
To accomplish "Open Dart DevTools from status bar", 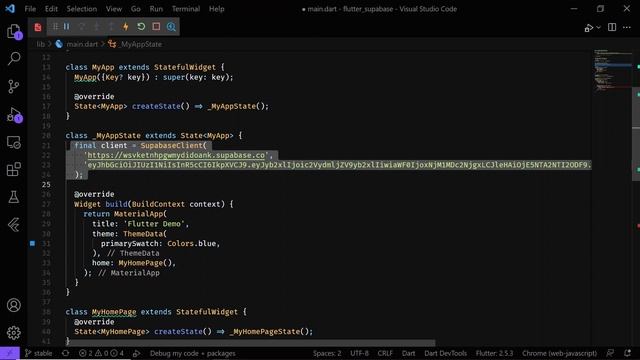I will (445, 353).
